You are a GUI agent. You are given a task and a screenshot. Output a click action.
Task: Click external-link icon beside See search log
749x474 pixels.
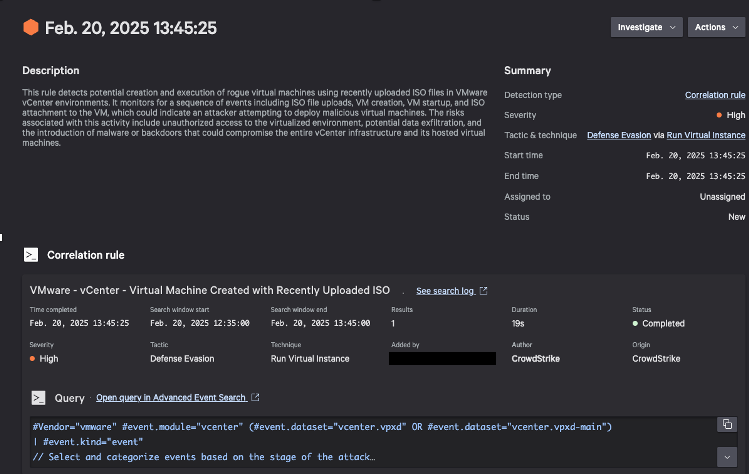pos(484,291)
